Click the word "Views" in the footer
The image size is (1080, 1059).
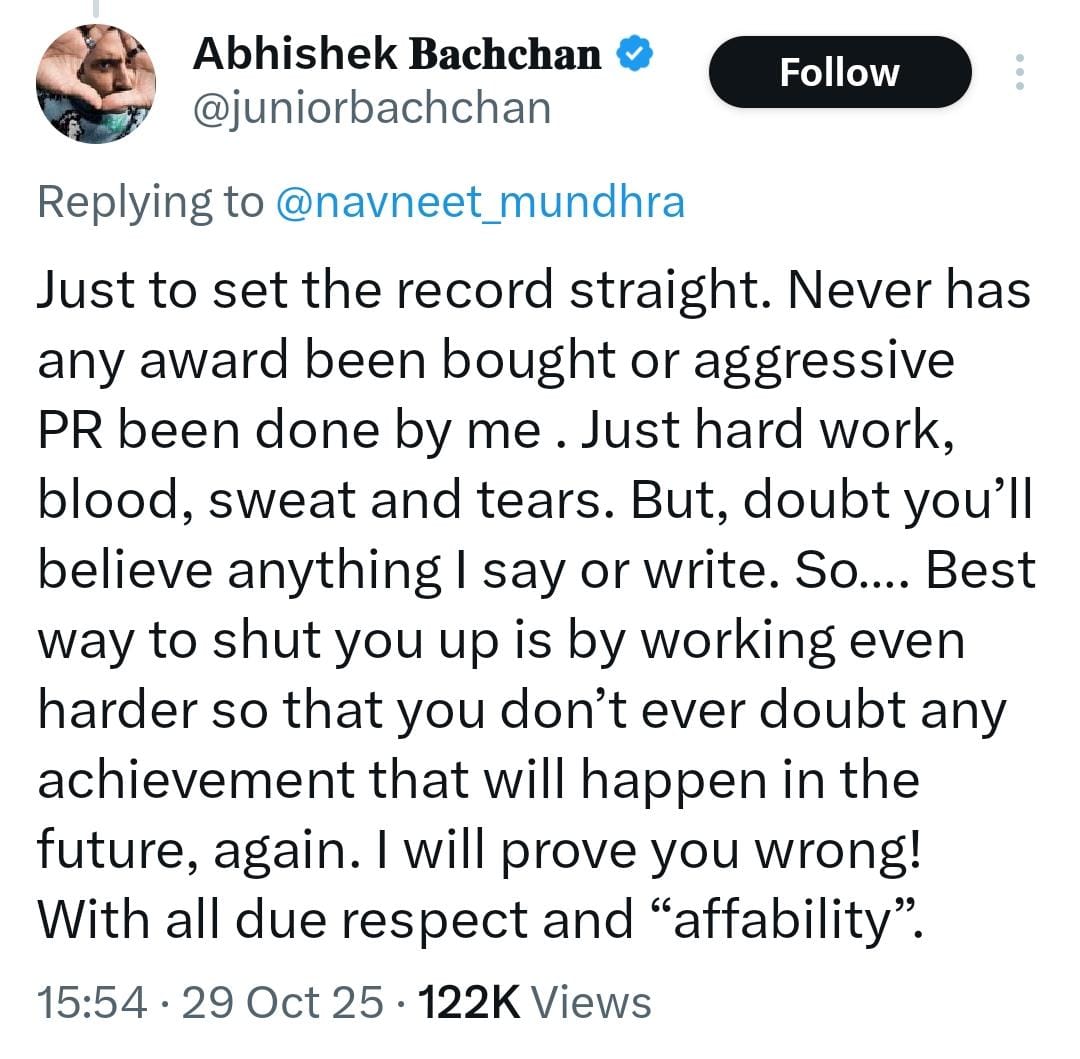590,1001
